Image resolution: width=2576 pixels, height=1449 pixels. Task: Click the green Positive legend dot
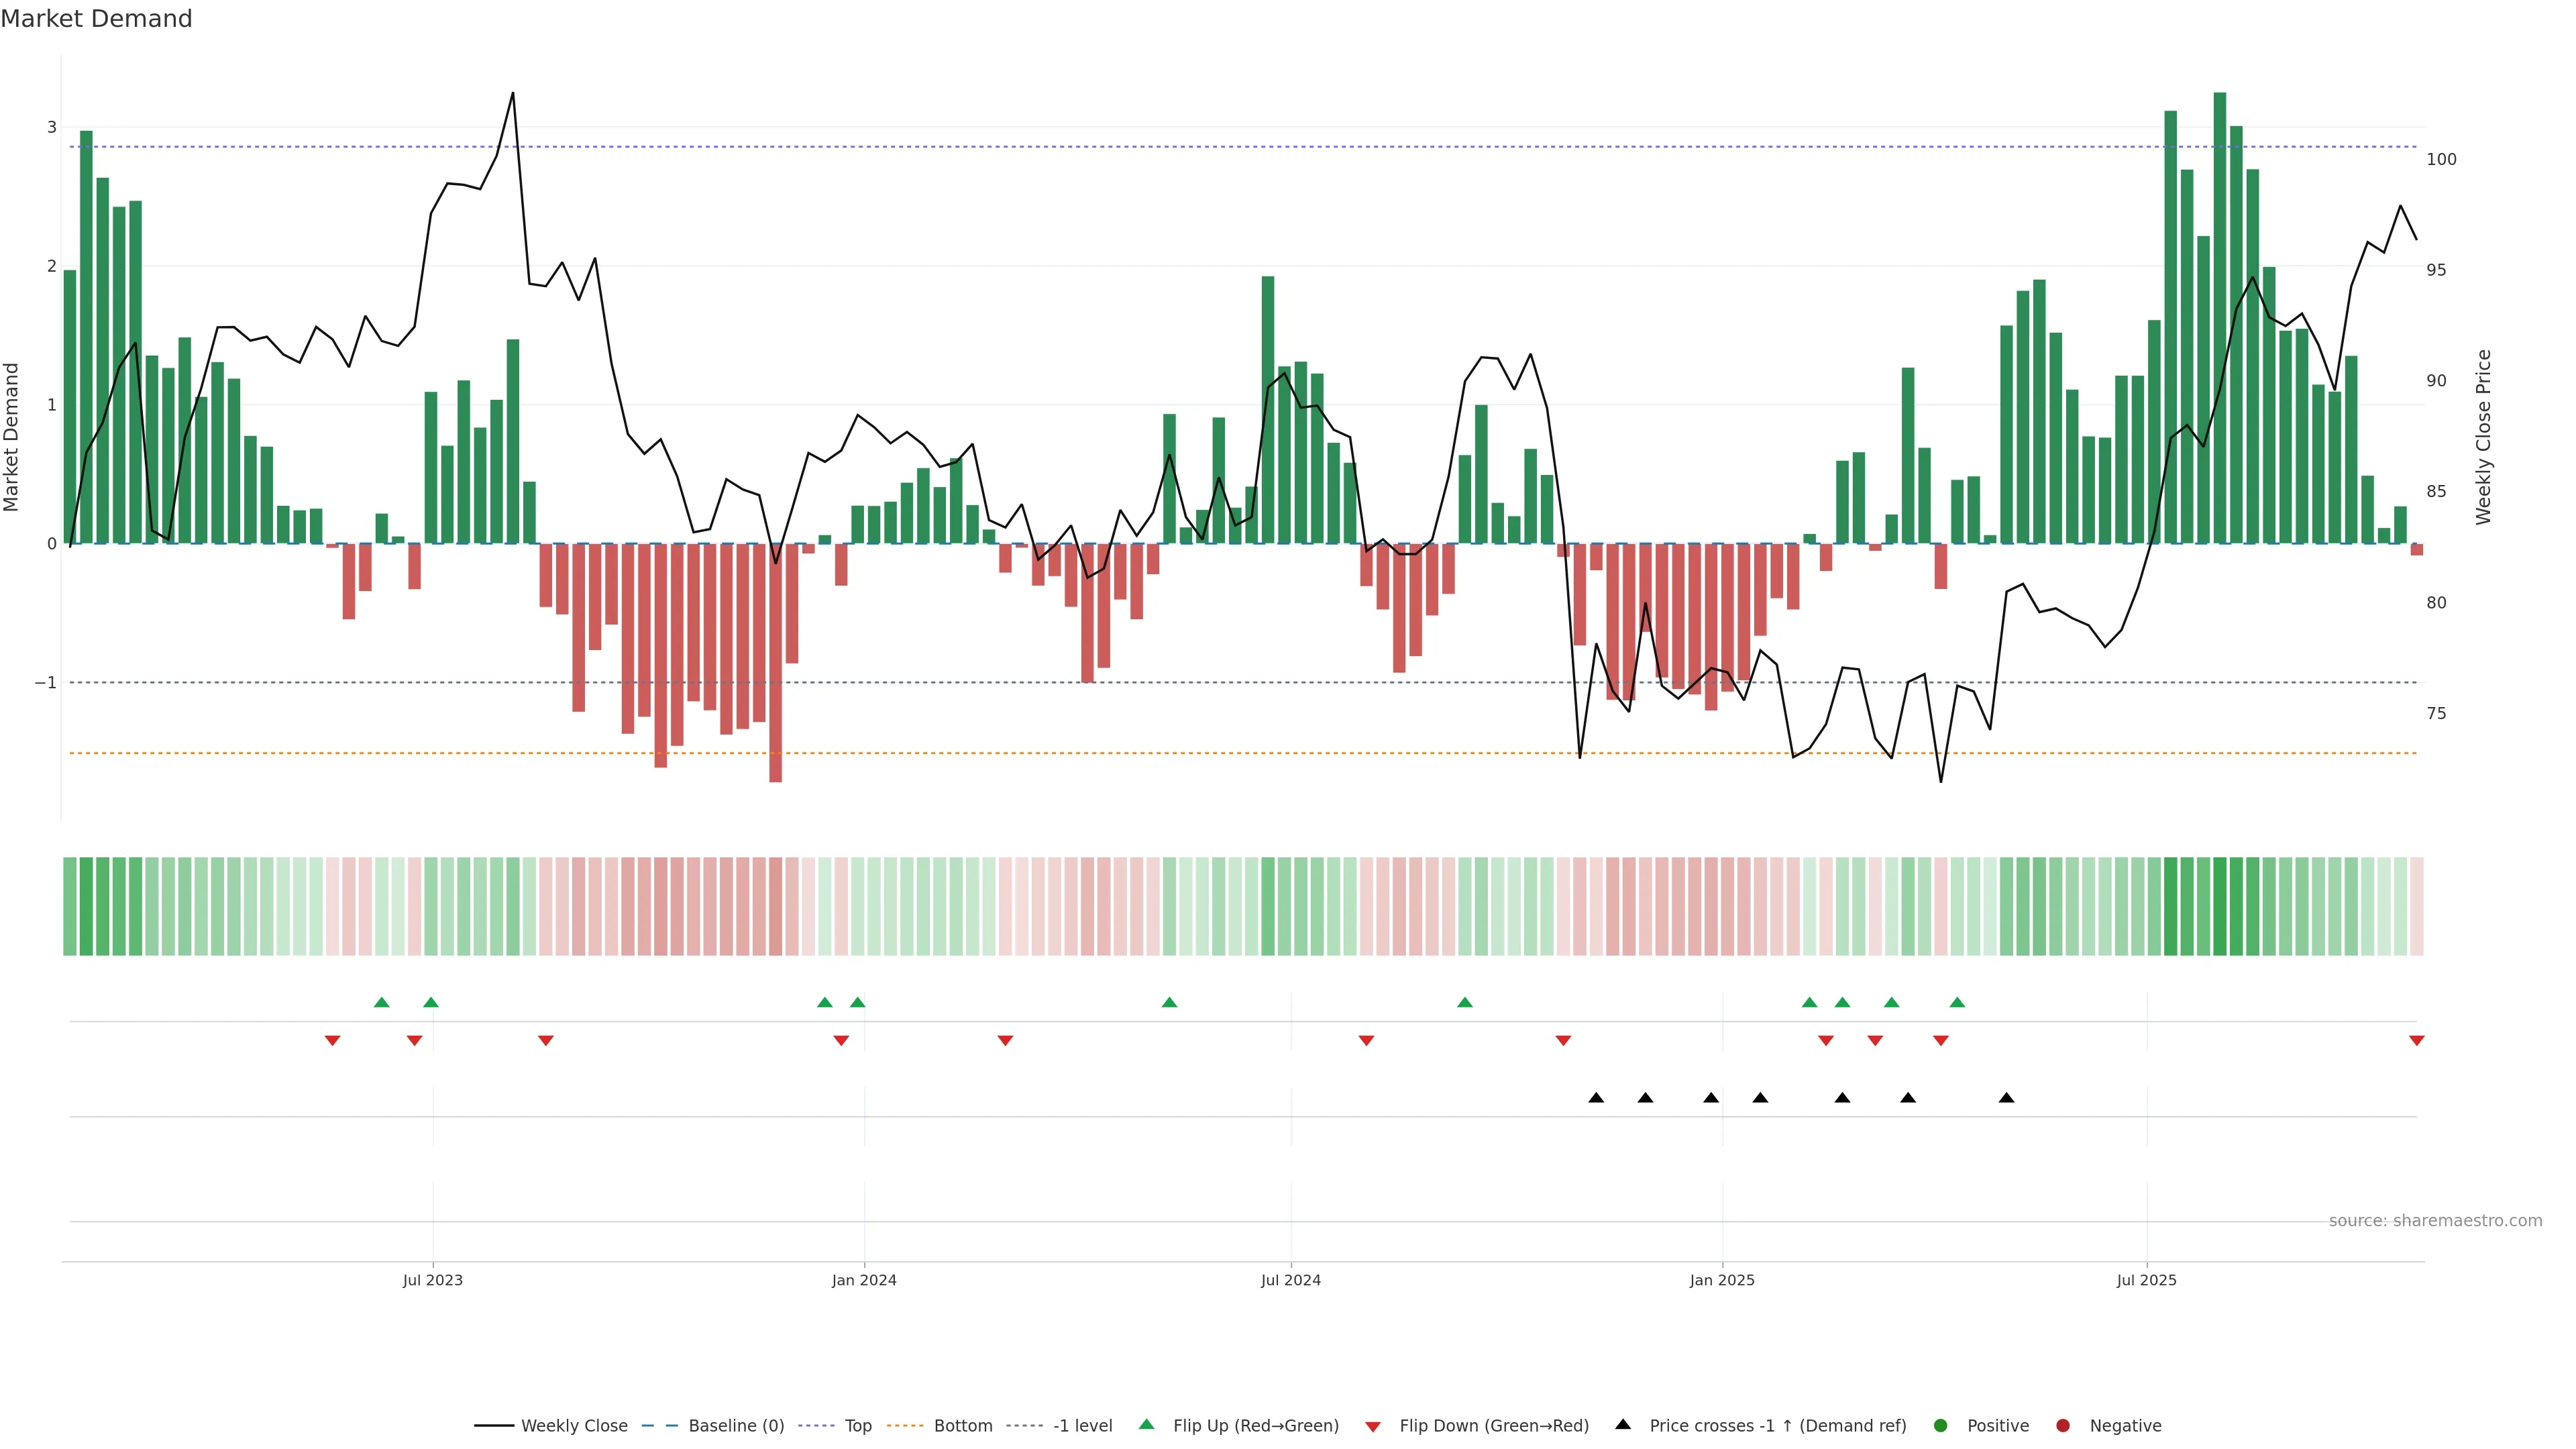click(1941, 1425)
